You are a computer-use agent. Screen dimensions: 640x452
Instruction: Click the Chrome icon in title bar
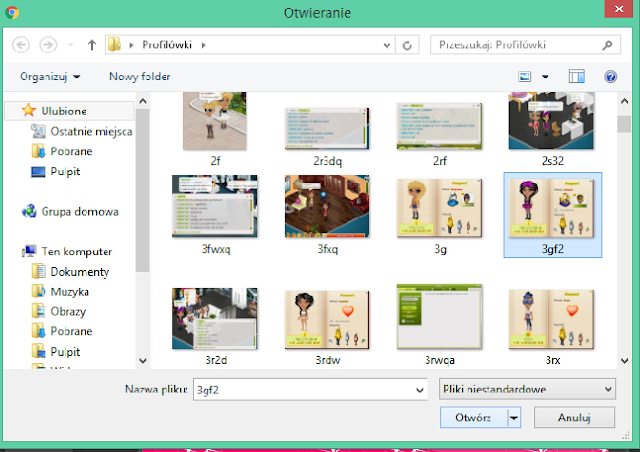coord(12,12)
